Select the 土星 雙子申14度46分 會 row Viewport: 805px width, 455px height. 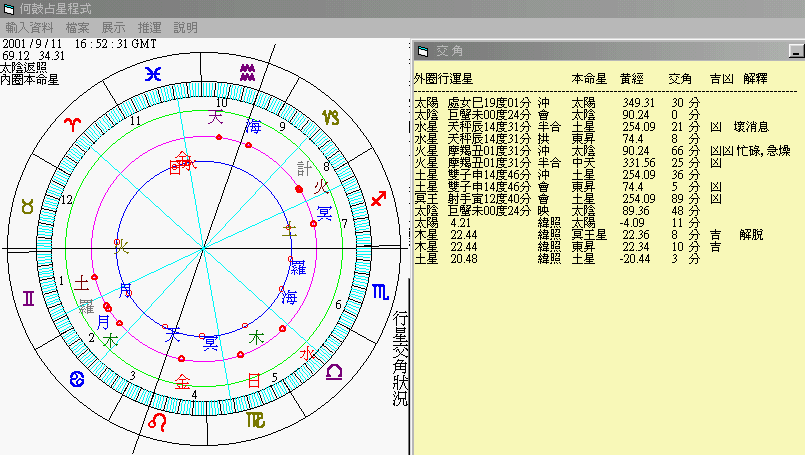[568, 187]
